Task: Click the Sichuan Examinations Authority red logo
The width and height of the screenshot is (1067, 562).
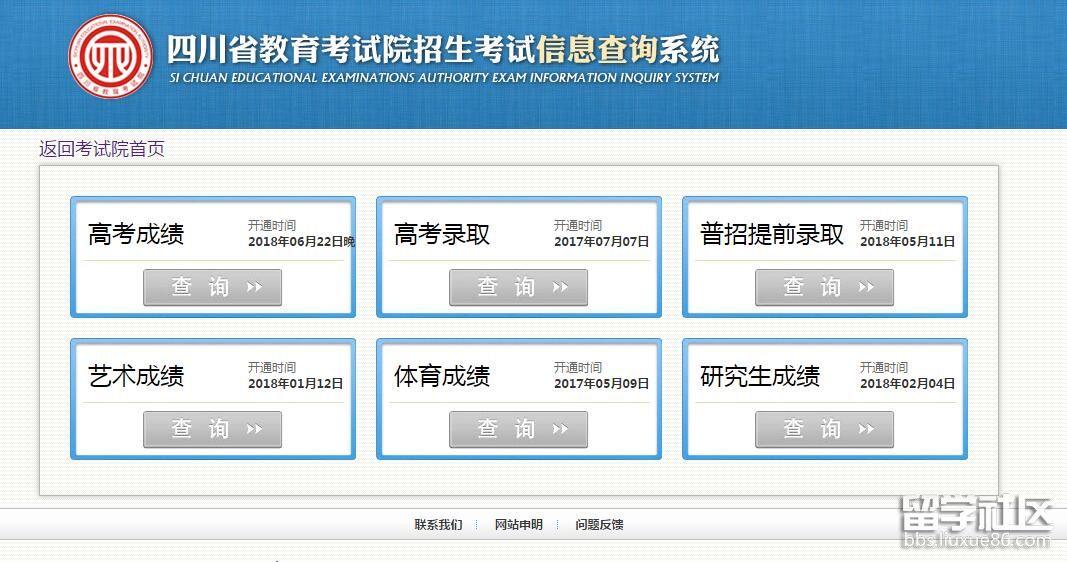Action: (x=111, y=56)
